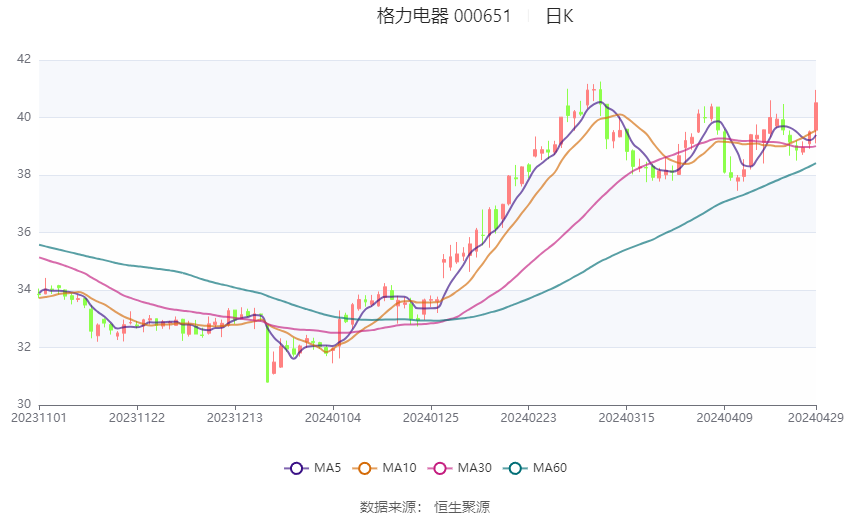Click x-axis date label 20231213
850x517 pixels.
point(235,418)
